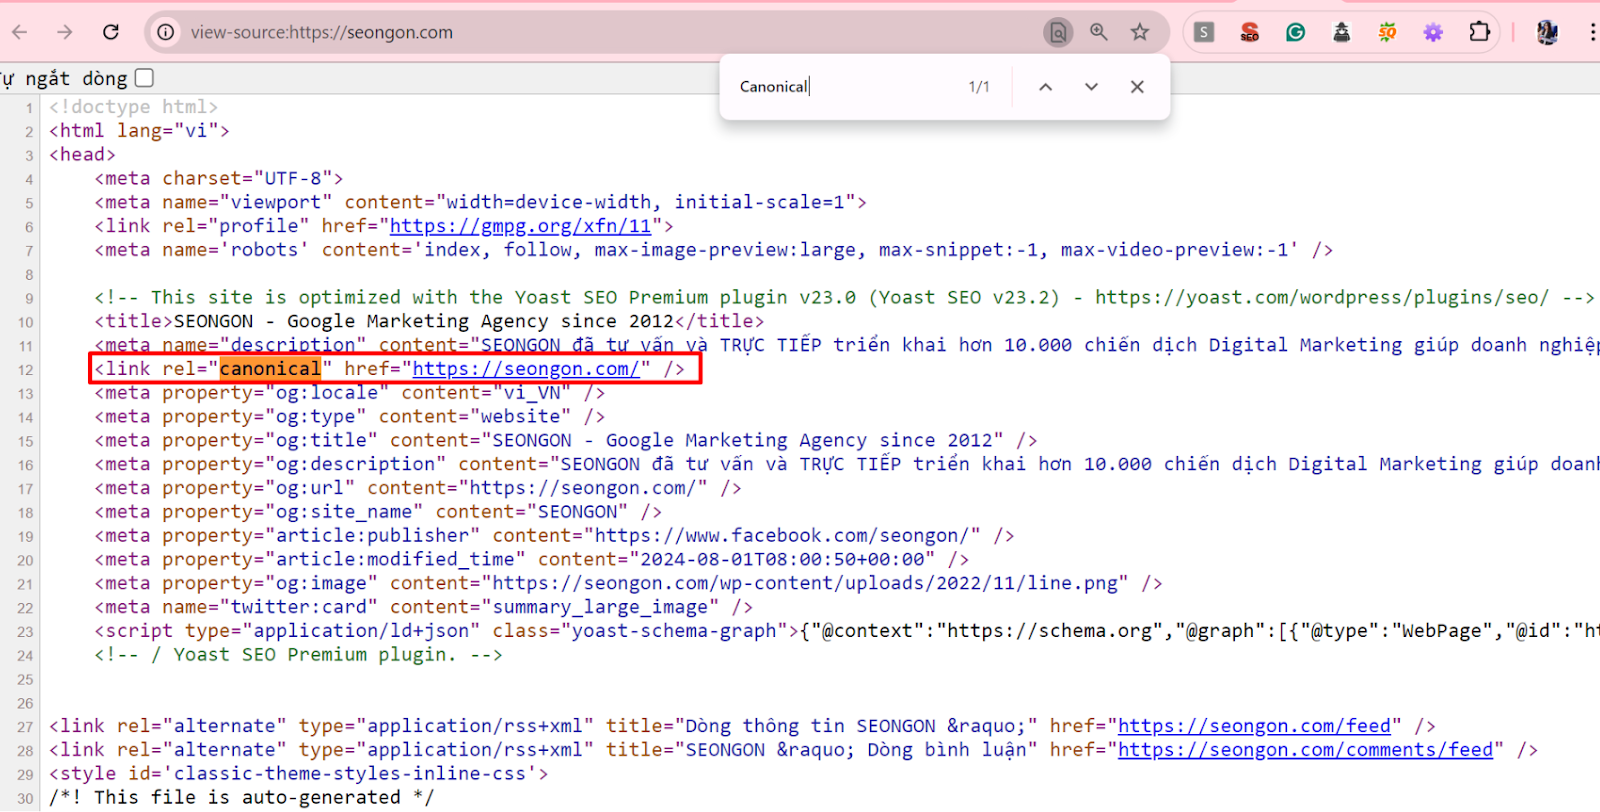Click the og:description meta line
This screenshot has width=1600, height=812.
tap(847, 464)
